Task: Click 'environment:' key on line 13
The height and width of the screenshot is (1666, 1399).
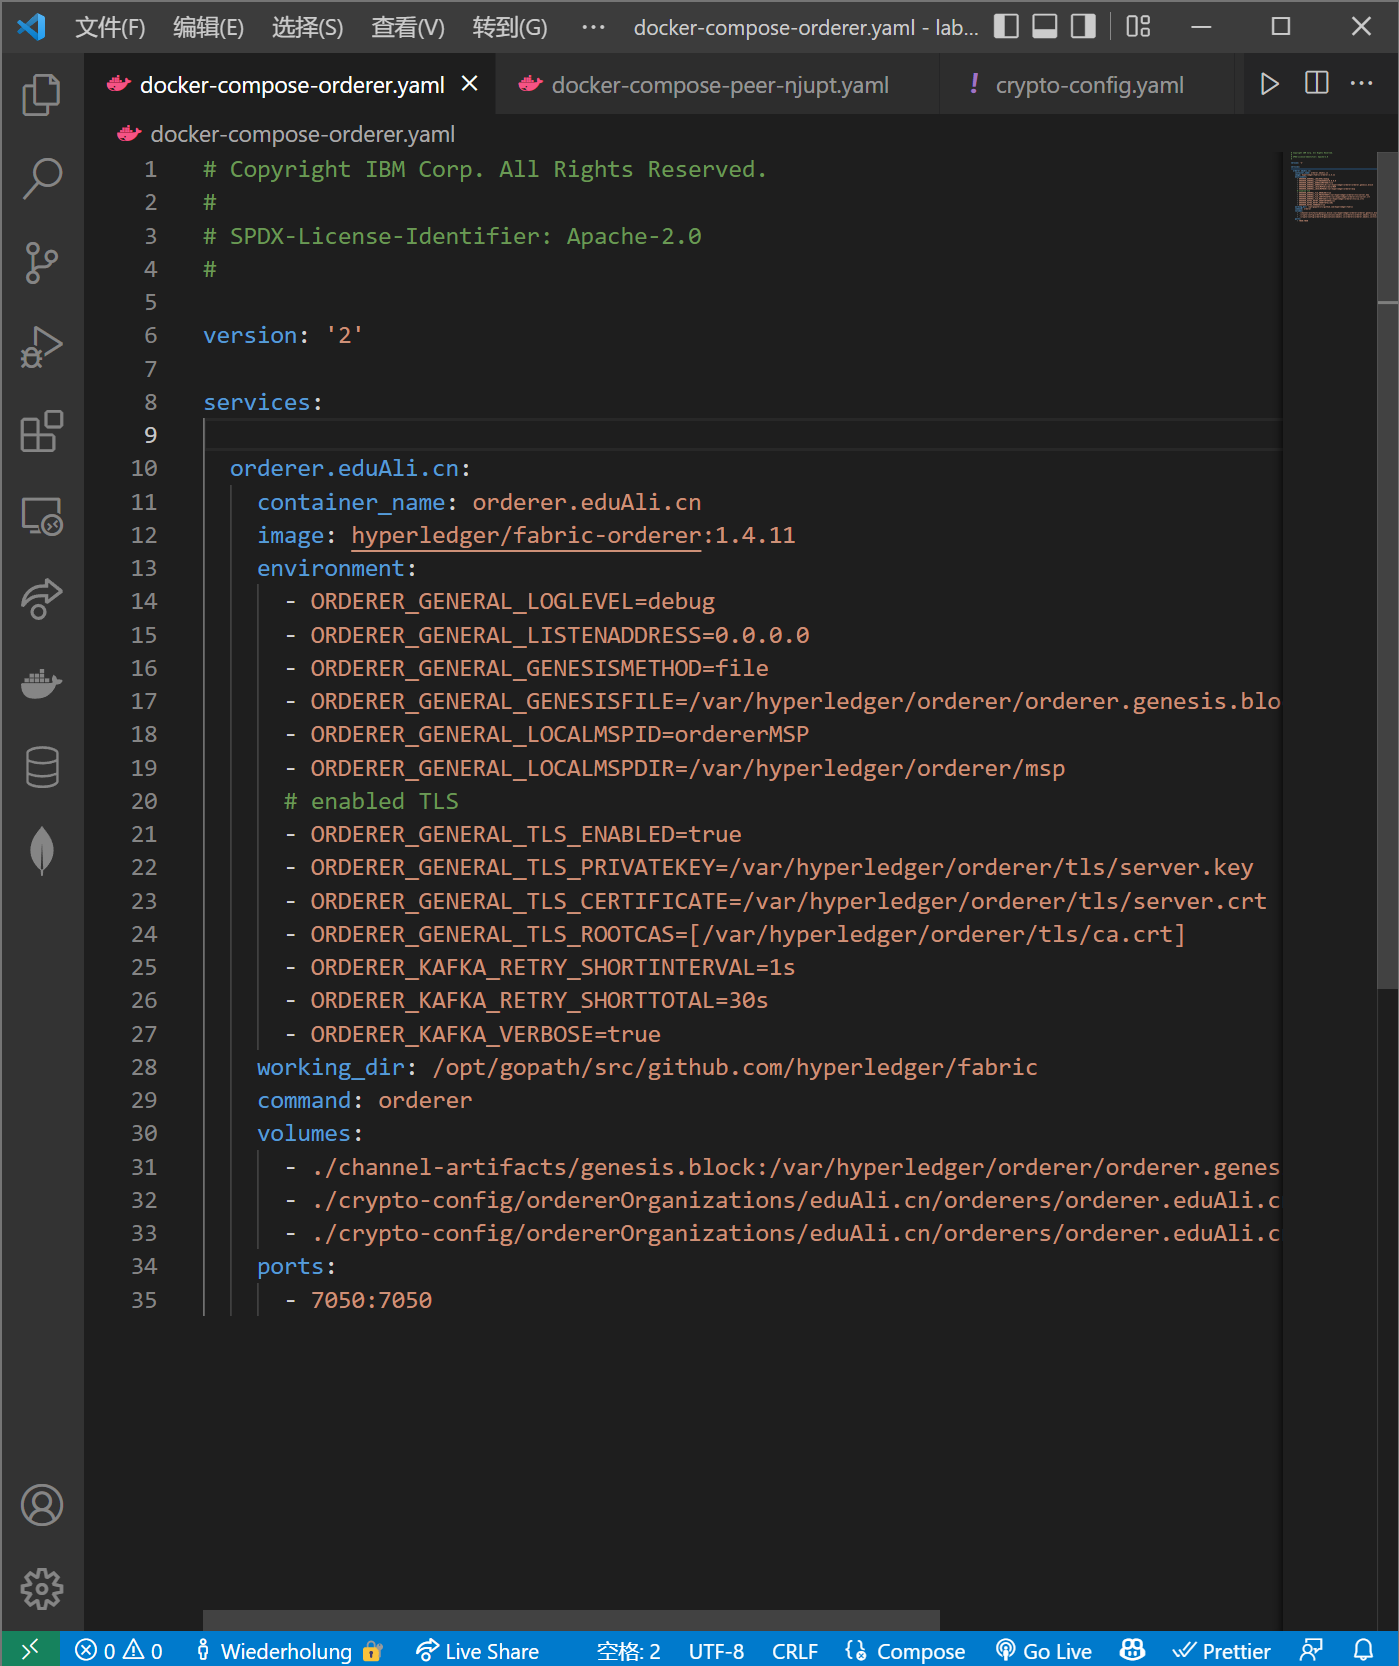Action: coord(336,568)
